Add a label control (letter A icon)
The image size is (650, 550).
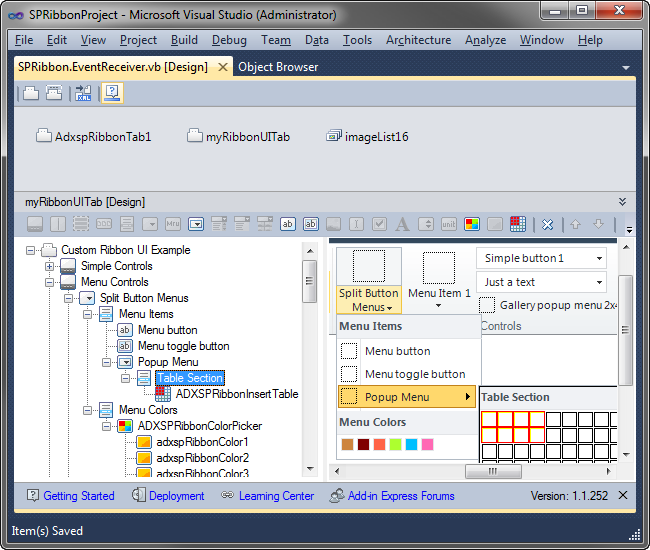402,224
